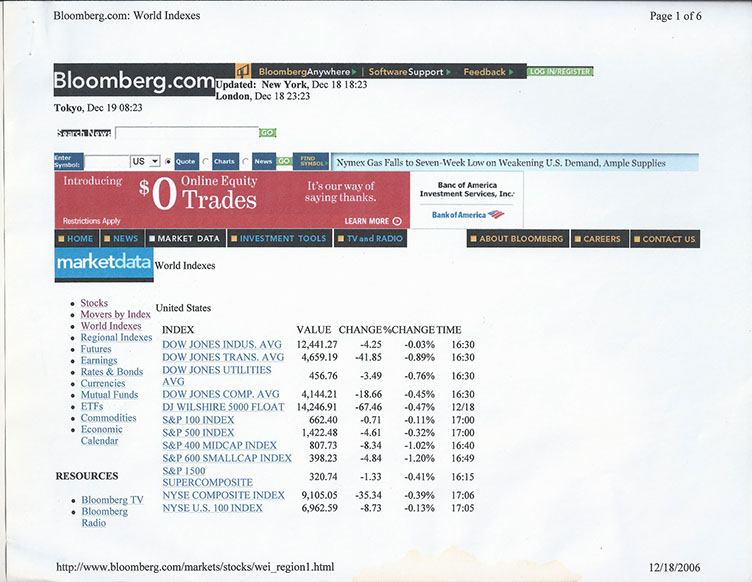Image resolution: width=752 pixels, height=582 pixels.
Task: Open the Bloomberg Anywhere link
Action: [x=307, y=72]
